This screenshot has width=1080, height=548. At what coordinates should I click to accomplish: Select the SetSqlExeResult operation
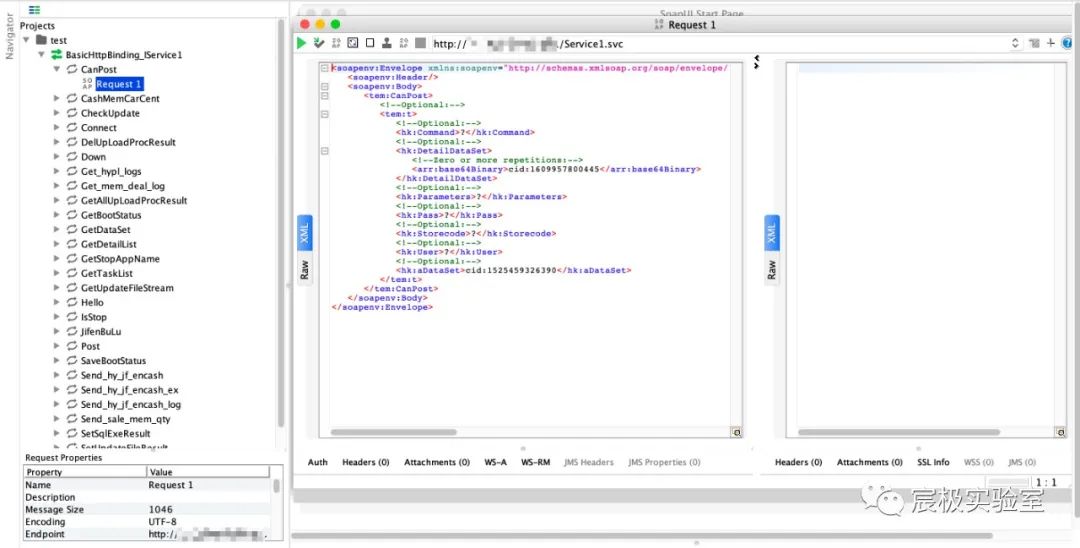[x=115, y=433]
